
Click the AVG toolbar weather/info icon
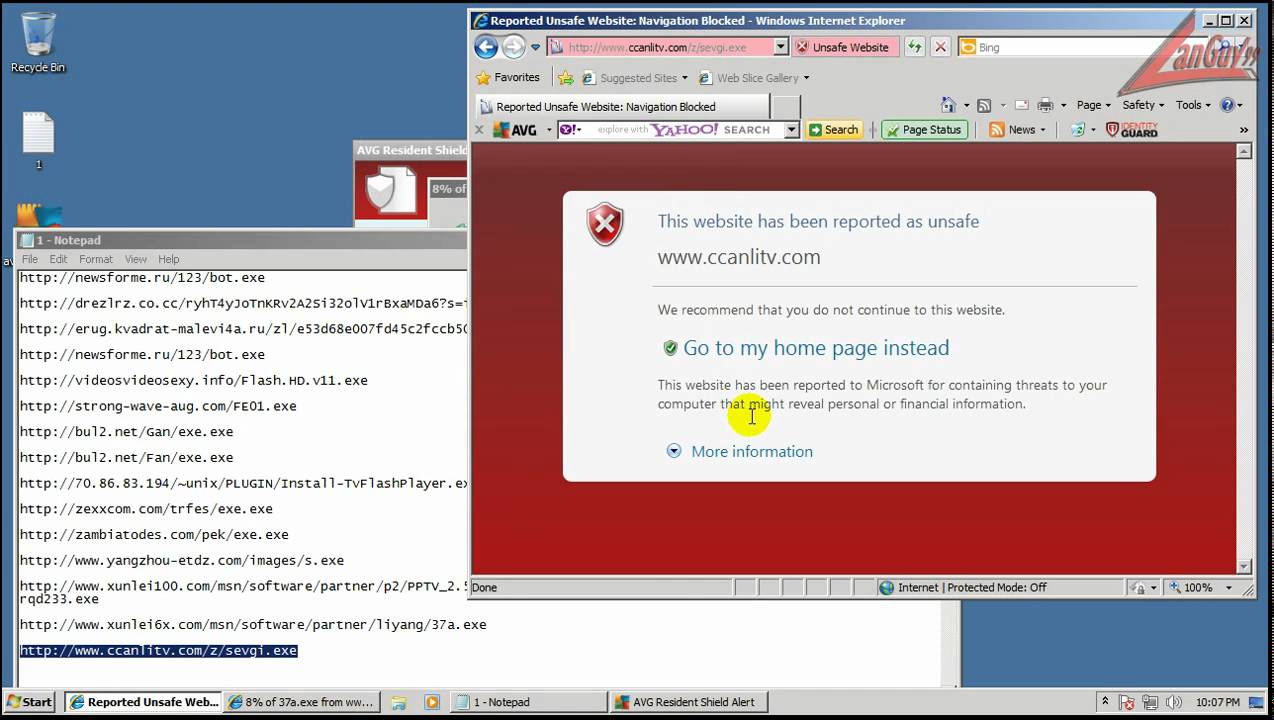point(1077,130)
